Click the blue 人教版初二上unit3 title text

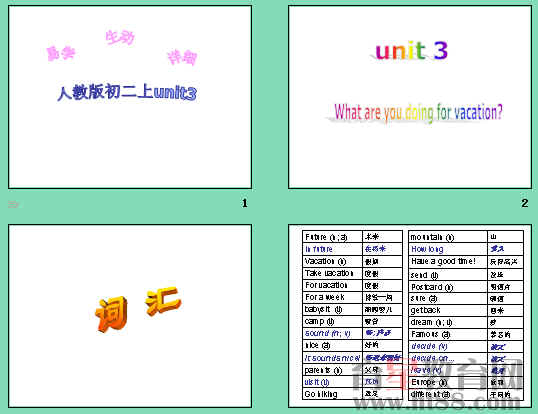[x=127, y=93]
